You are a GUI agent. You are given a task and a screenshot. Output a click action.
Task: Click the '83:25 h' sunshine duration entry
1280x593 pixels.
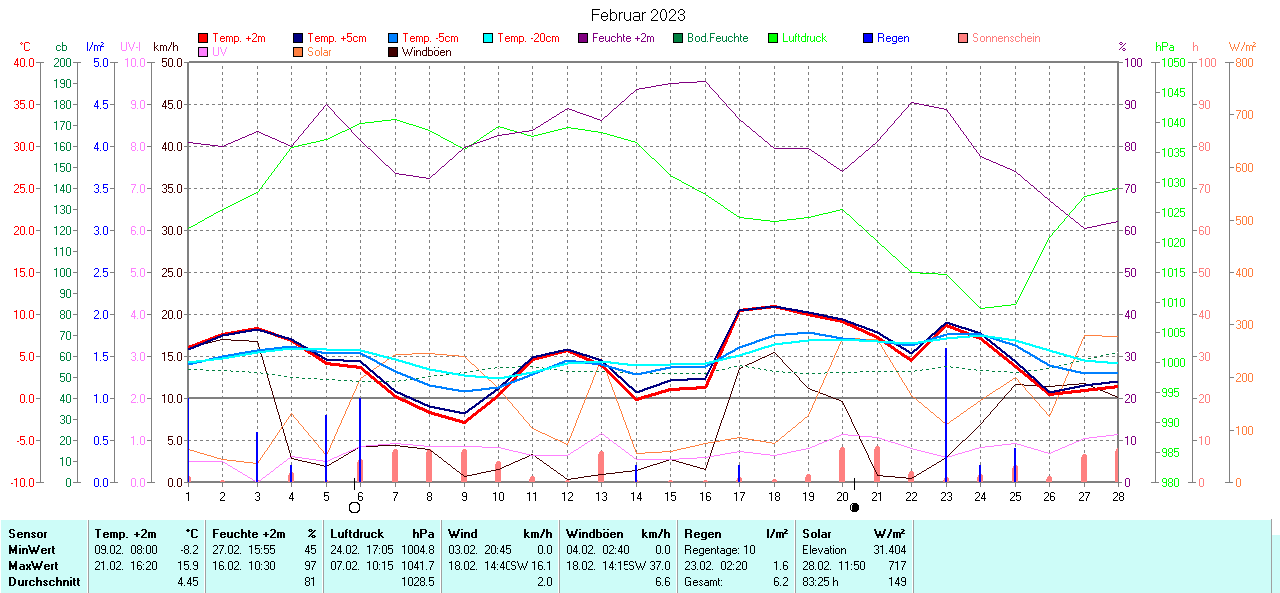click(822, 582)
